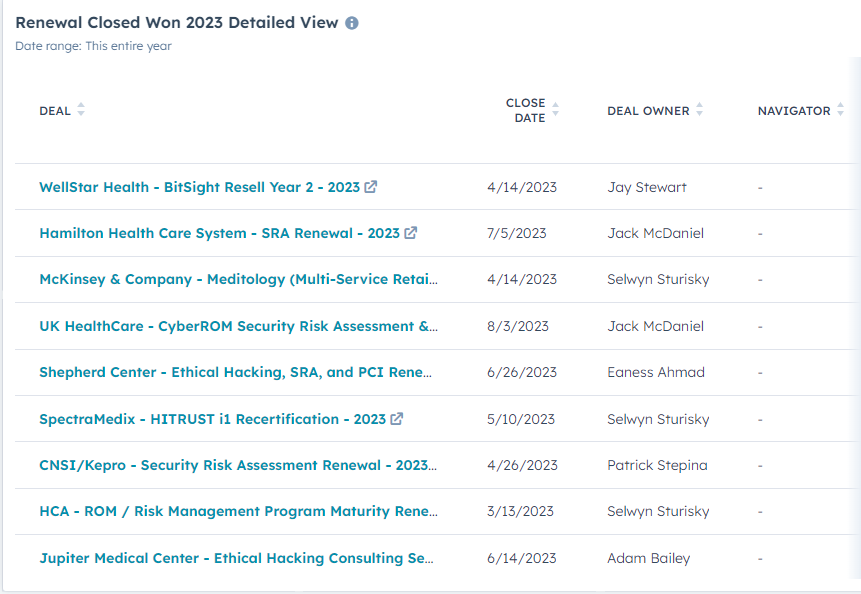Open the SpectraMedix HITRUST i1 Recertification deal
This screenshot has height=594, width=861.
coord(212,419)
